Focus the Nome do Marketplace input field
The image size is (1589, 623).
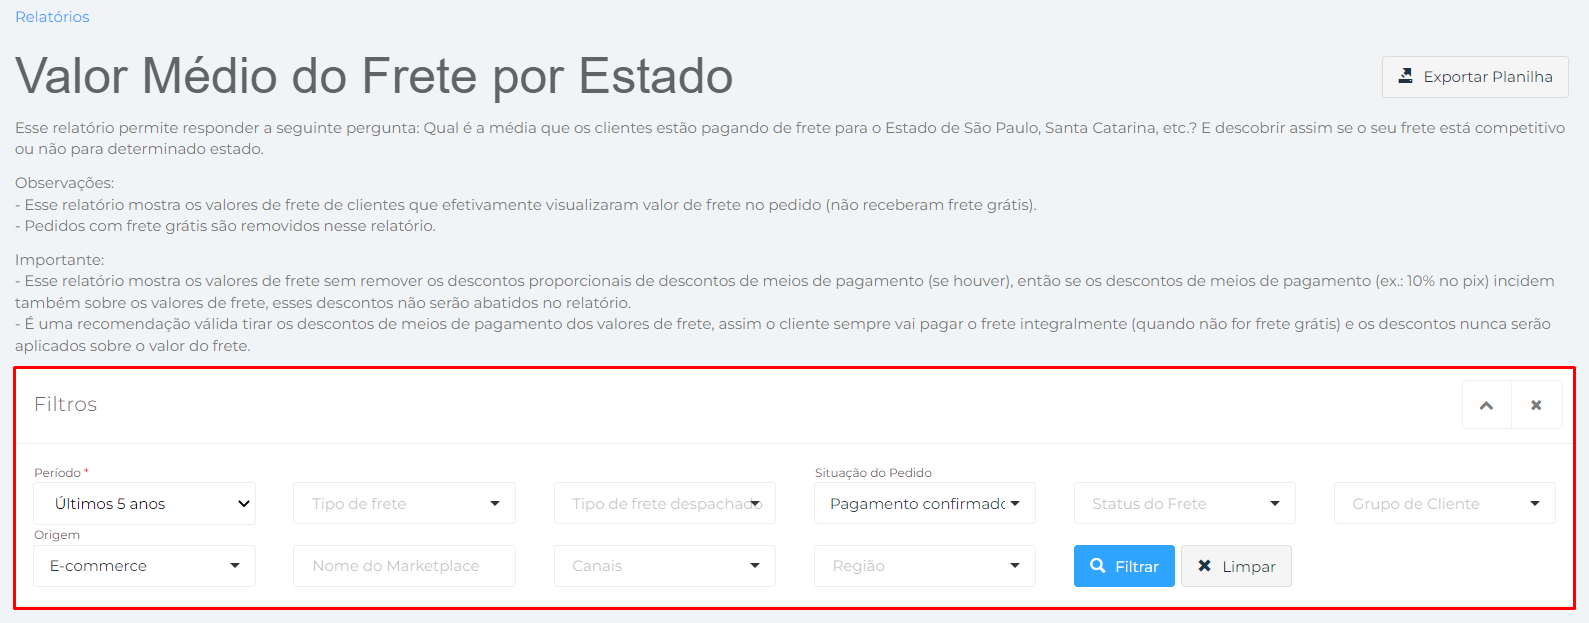(404, 566)
